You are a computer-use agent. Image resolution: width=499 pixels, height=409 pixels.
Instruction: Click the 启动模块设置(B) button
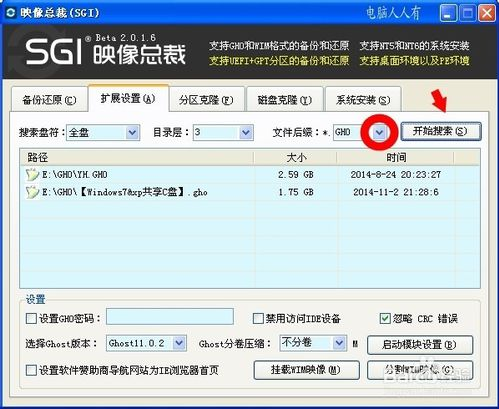click(x=420, y=345)
